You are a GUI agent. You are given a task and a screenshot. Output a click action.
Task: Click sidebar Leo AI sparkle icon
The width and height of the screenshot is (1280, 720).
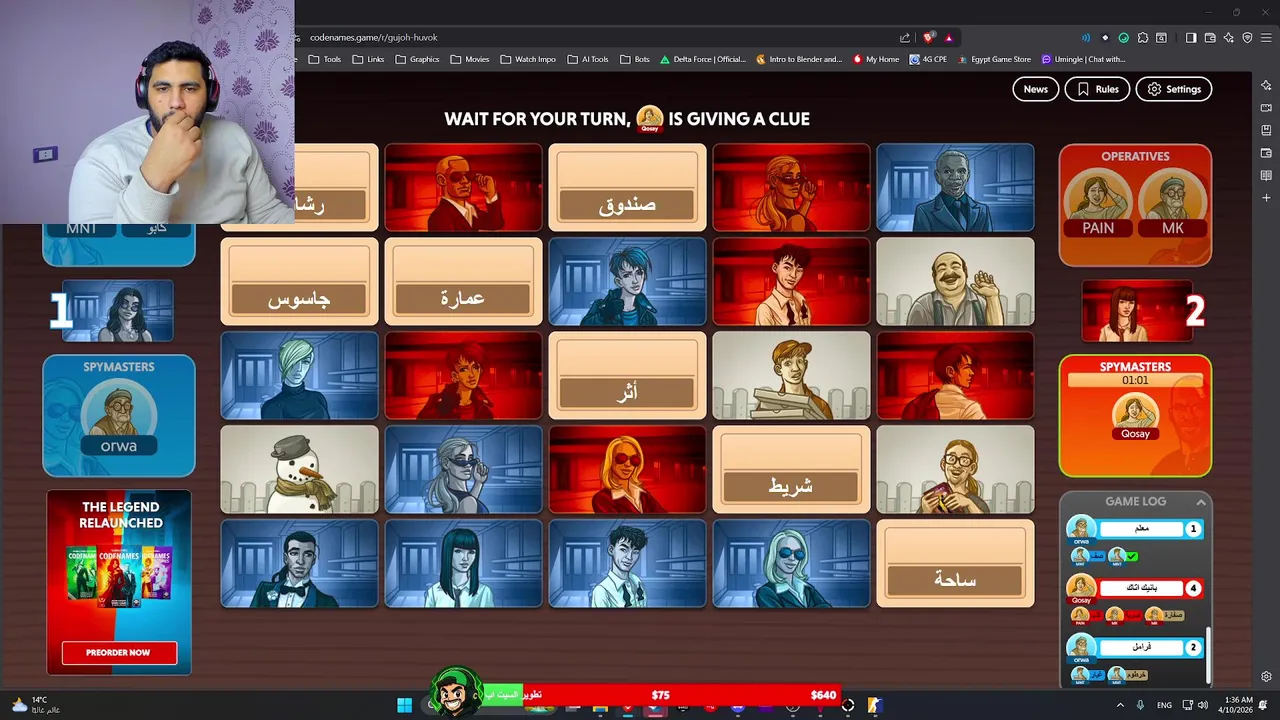(1266, 85)
